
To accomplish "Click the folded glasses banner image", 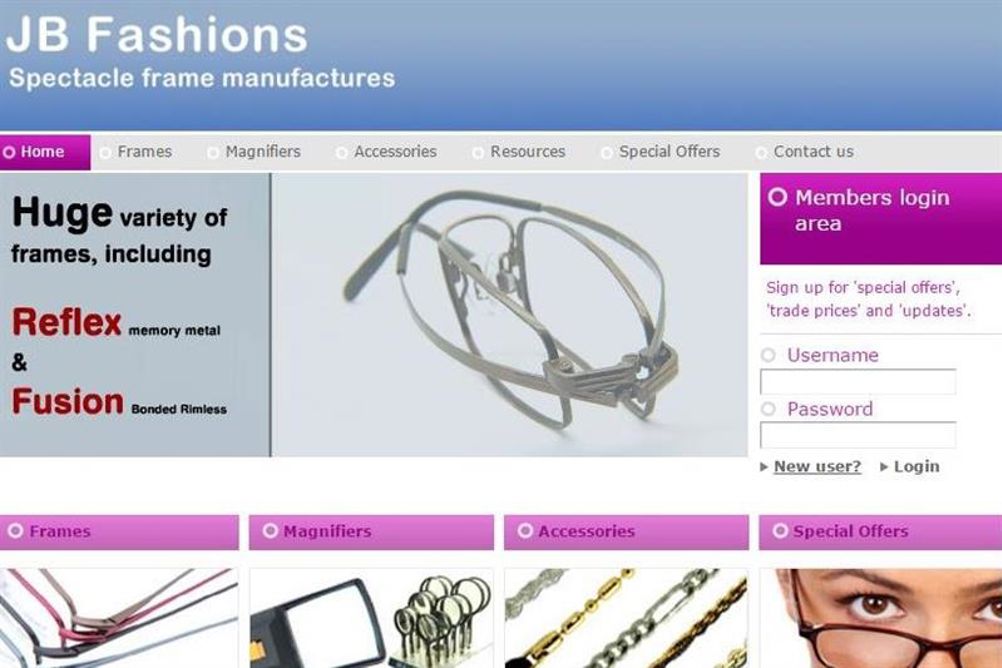I will pyautogui.click(x=509, y=315).
